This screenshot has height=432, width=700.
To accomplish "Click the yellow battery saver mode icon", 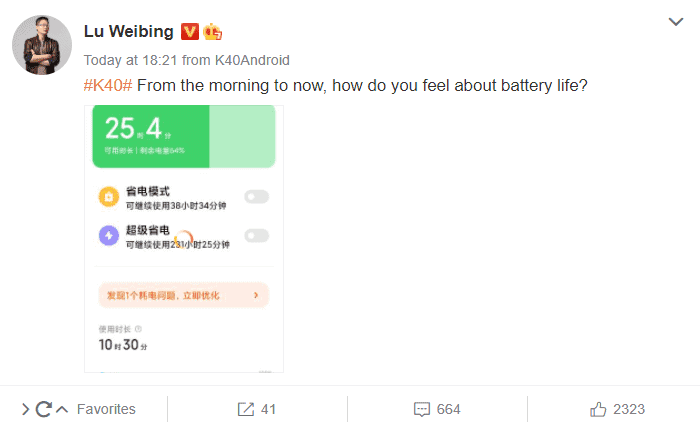I will [x=108, y=197].
